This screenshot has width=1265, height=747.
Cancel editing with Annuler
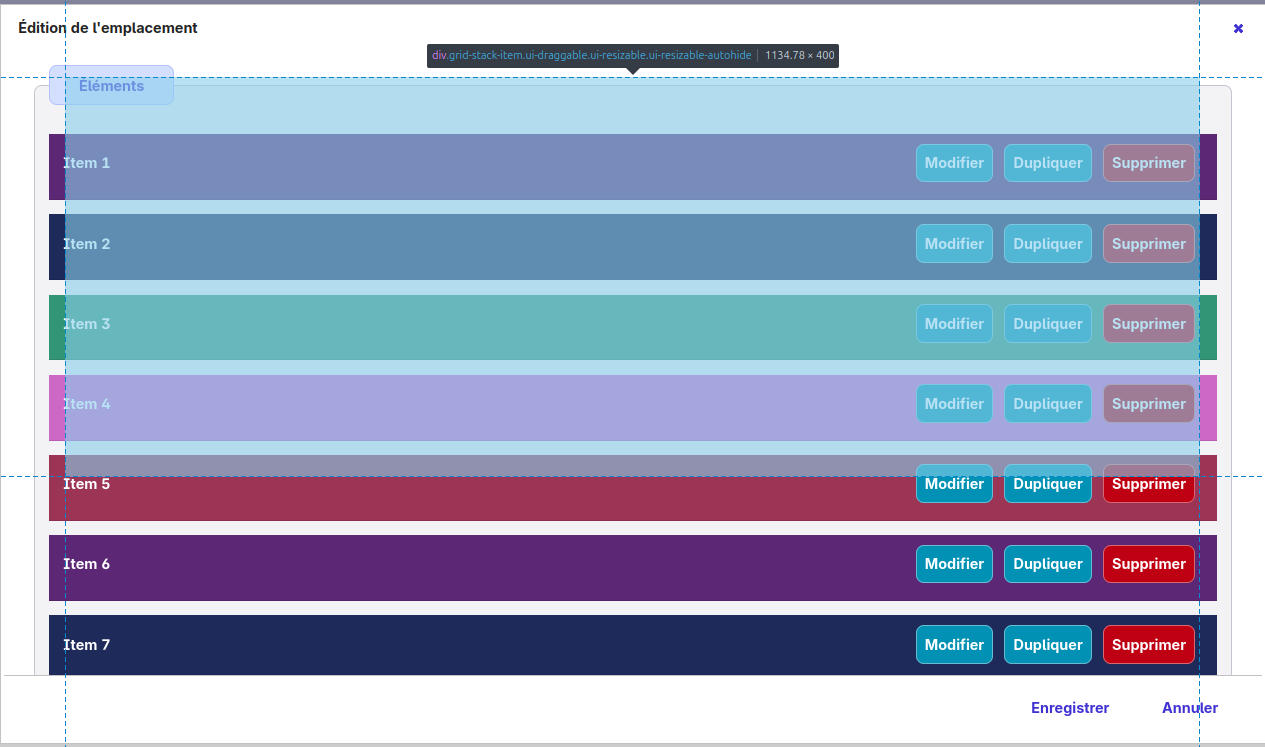pos(1190,708)
